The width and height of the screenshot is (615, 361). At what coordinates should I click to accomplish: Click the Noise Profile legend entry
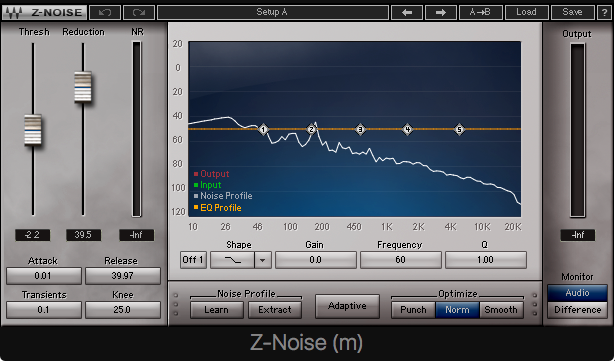(x=223, y=196)
